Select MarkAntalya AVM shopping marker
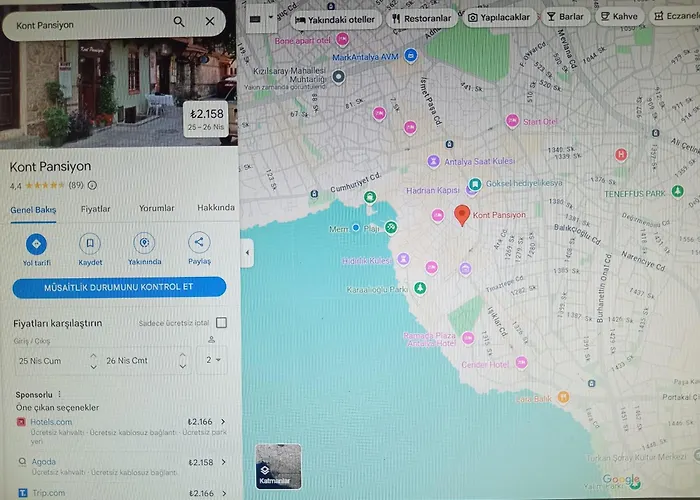 tap(410, 56)
